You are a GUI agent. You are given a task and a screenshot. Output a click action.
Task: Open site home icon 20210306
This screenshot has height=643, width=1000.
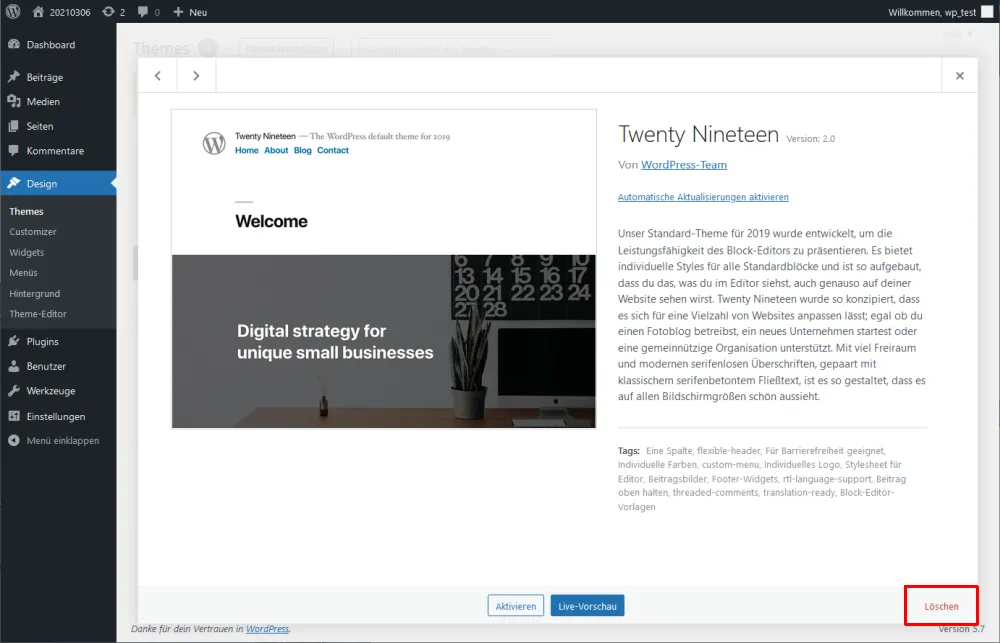(38, 12)
